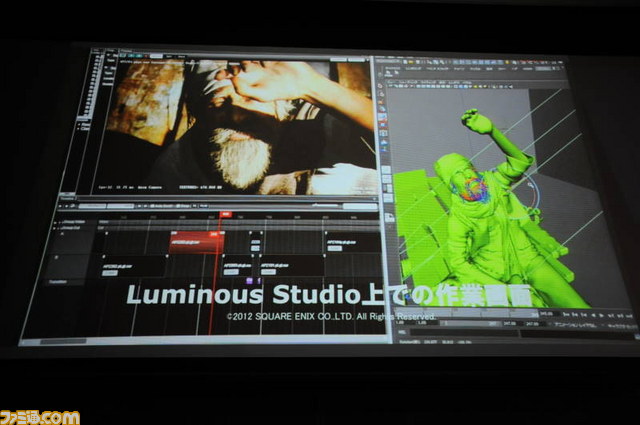Expand the first group row in the timeline
Screen dimensions: 640x425
[55, 223]
